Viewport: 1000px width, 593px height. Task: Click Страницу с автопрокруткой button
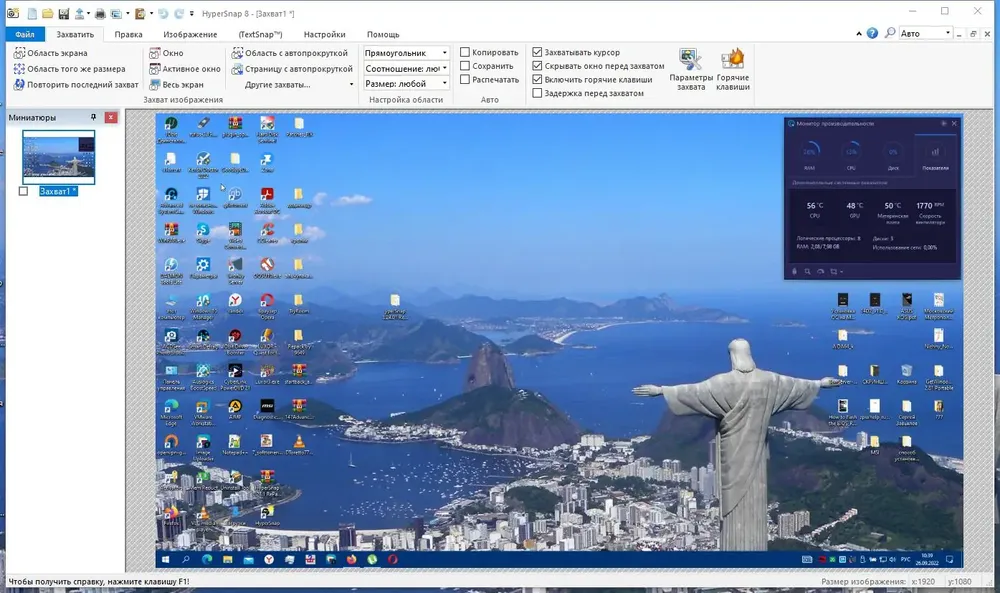[292, 69]
